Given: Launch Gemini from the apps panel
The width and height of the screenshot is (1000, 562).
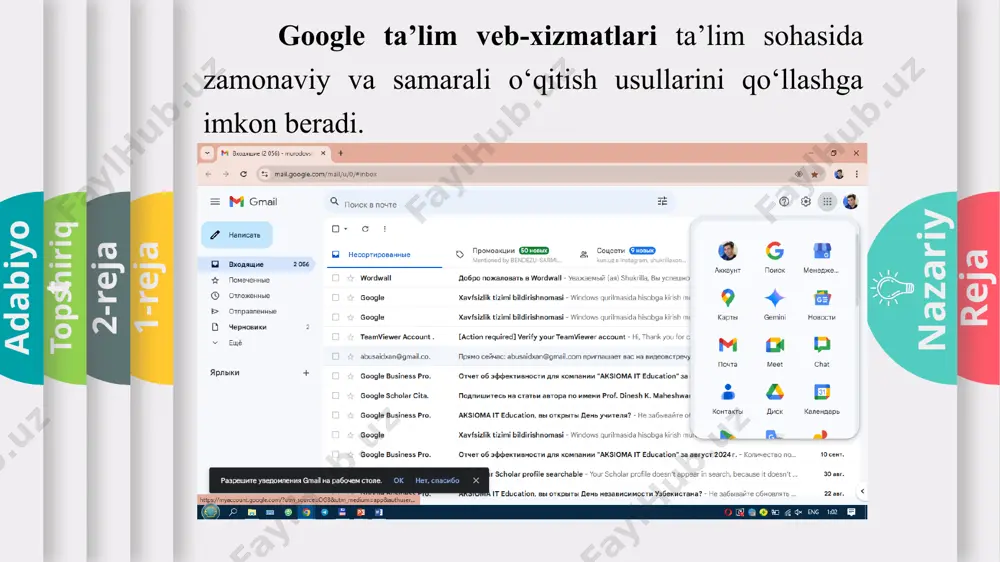Looking at the screenshot, I should (x=775, y=304).
